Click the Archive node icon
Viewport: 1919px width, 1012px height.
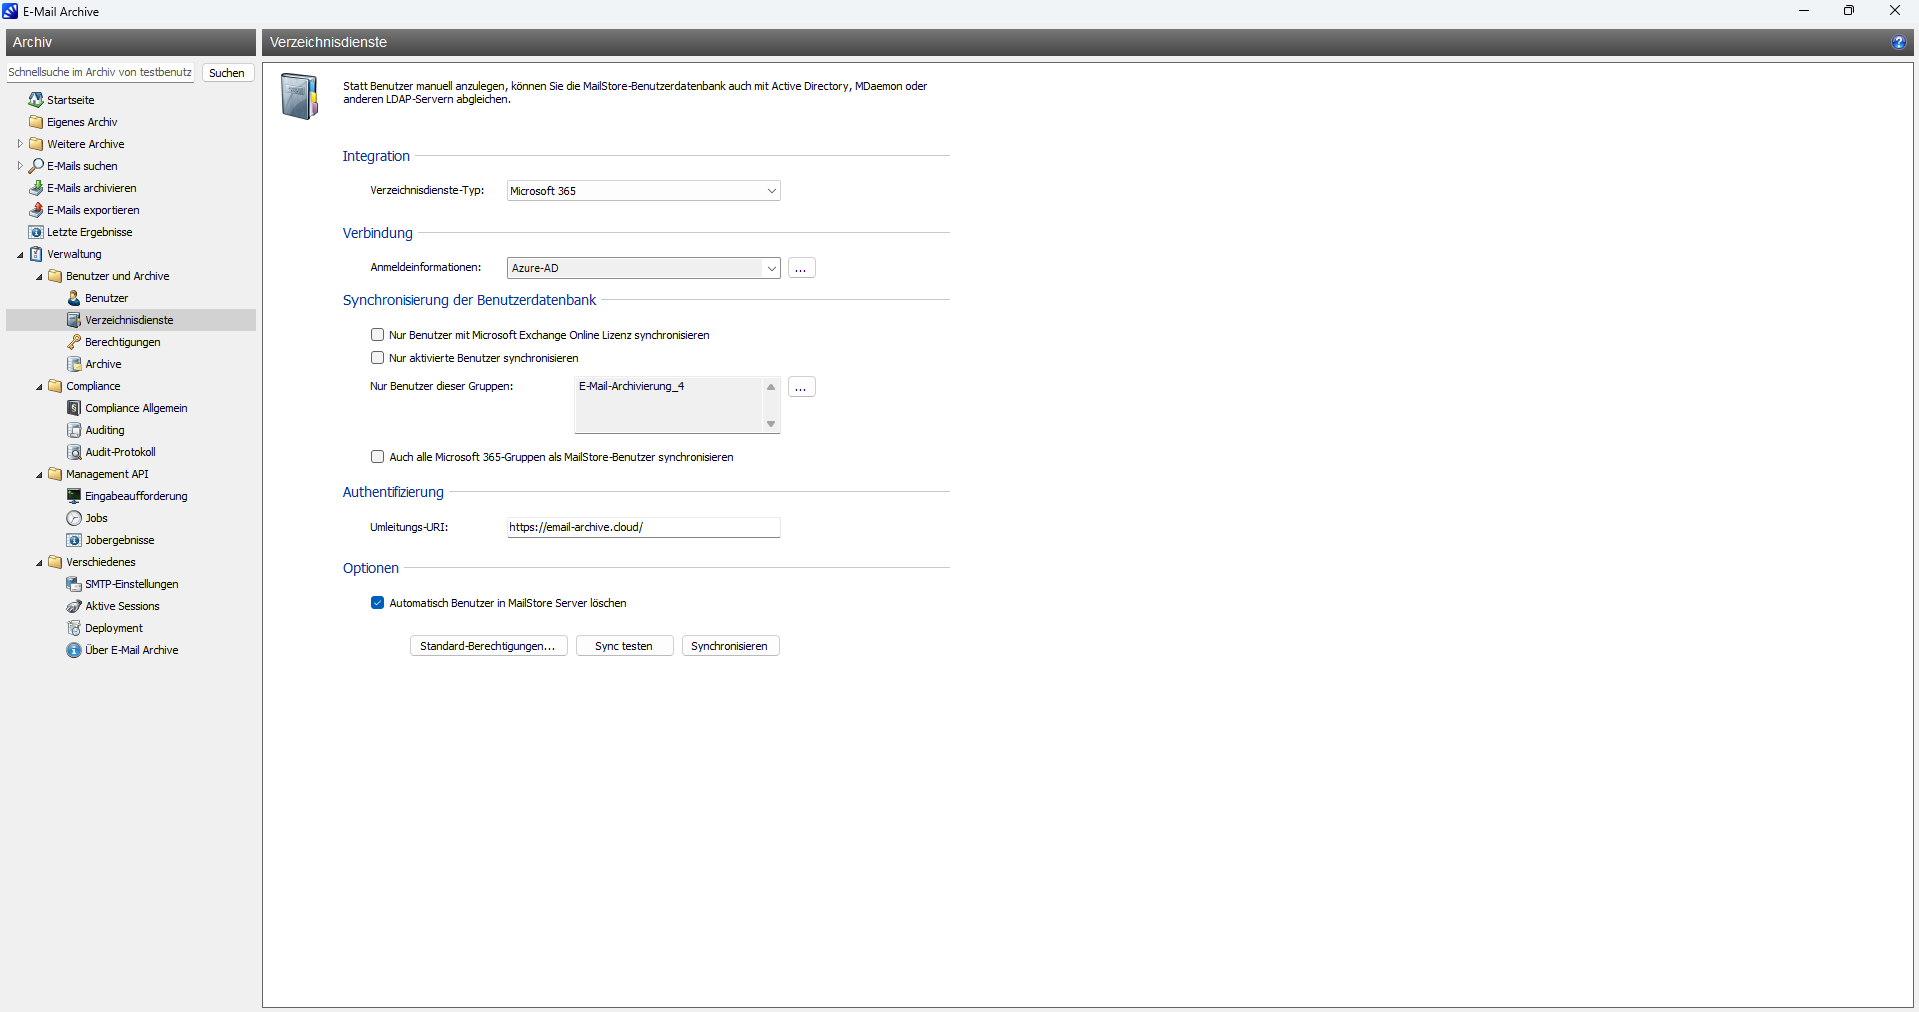tap(74, 364)
